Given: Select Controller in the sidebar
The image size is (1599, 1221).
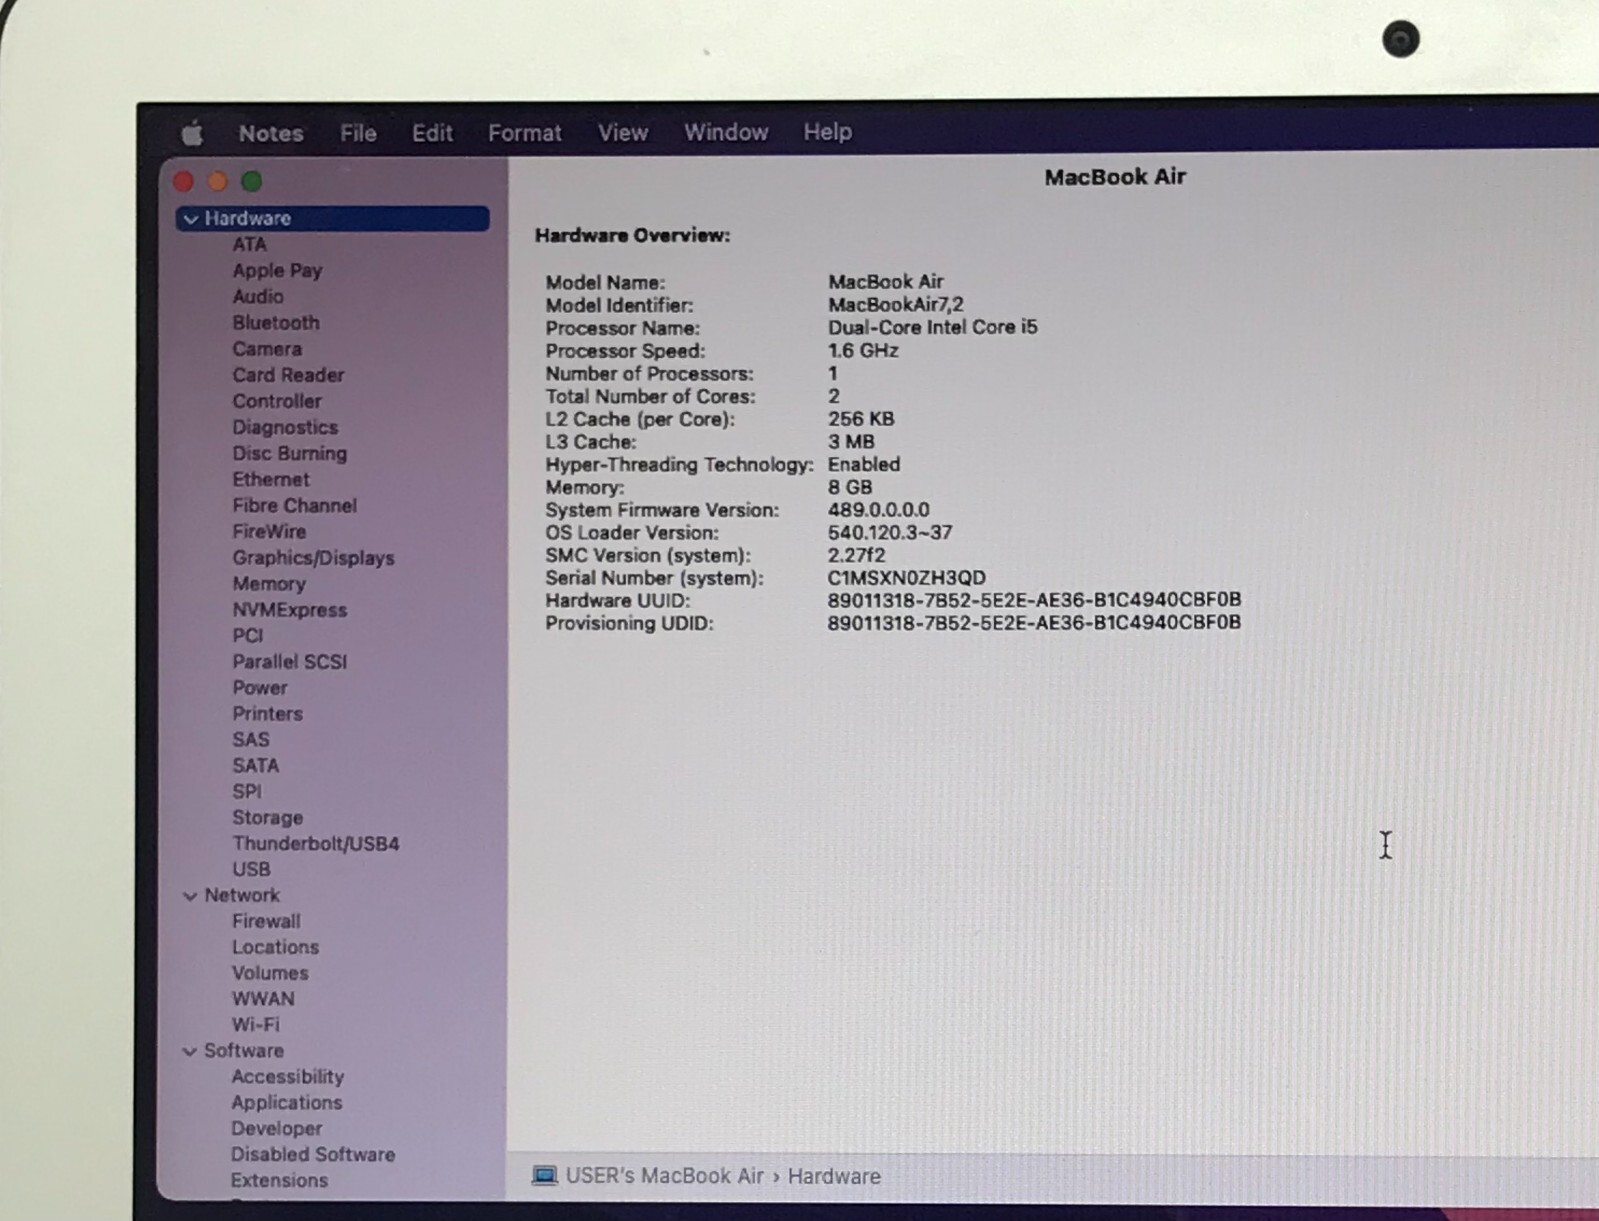Looking at the screenshot, I should point(277,401).
